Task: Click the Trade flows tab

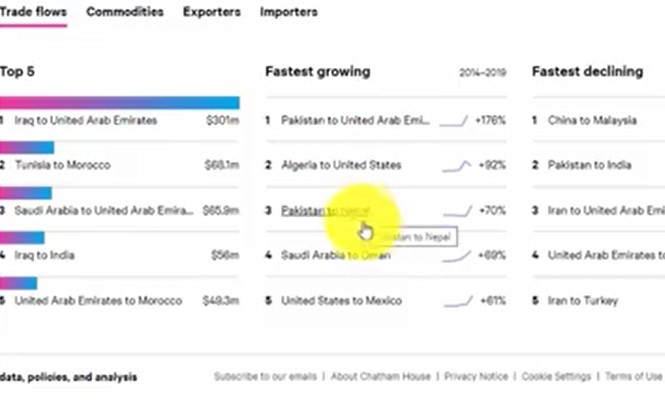Action: tap(33, 12)
